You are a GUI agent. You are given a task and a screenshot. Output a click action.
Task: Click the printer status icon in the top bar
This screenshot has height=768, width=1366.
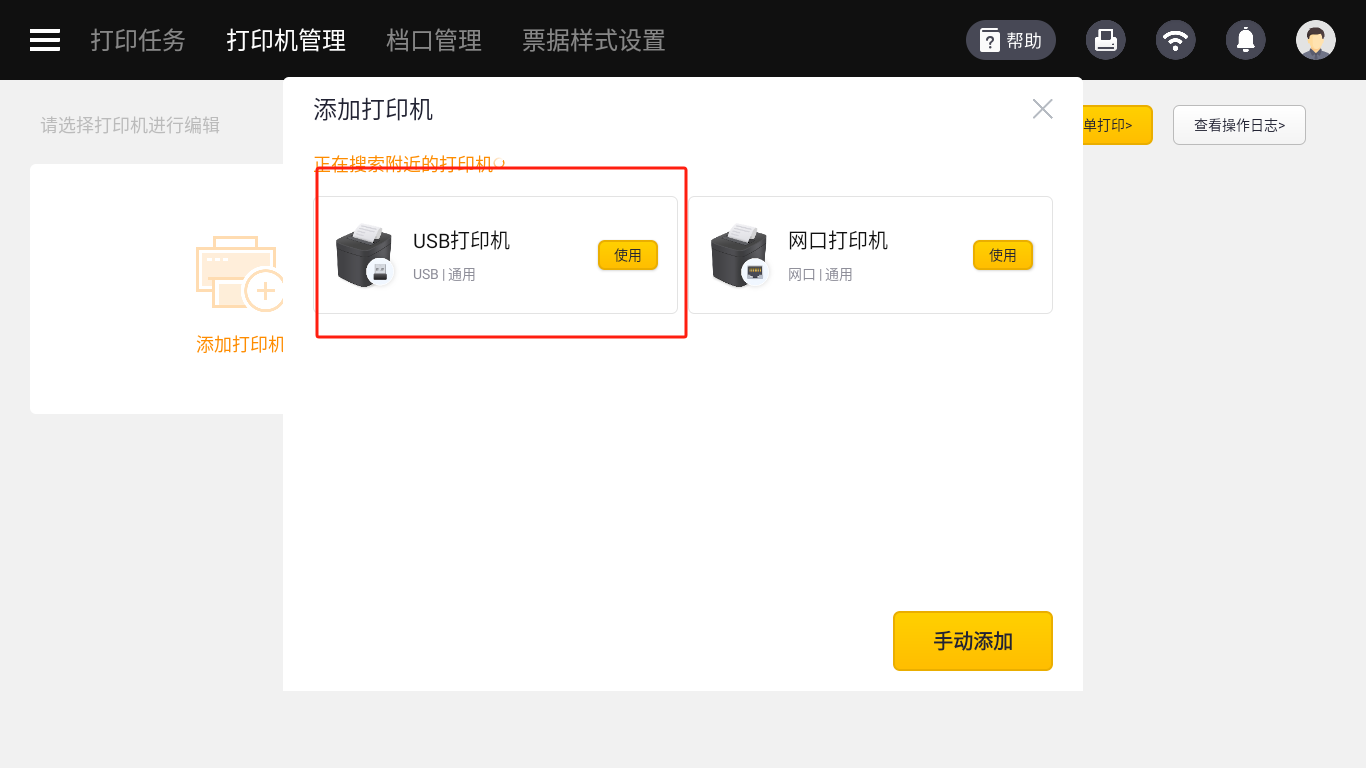pos(1106,40)
